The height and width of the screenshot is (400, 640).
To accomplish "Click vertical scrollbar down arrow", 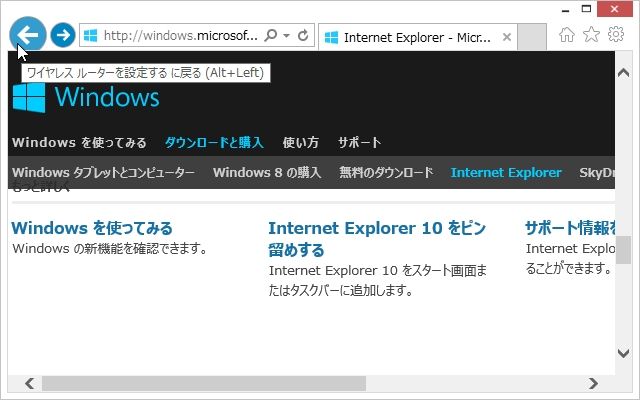I will (623, 353).
